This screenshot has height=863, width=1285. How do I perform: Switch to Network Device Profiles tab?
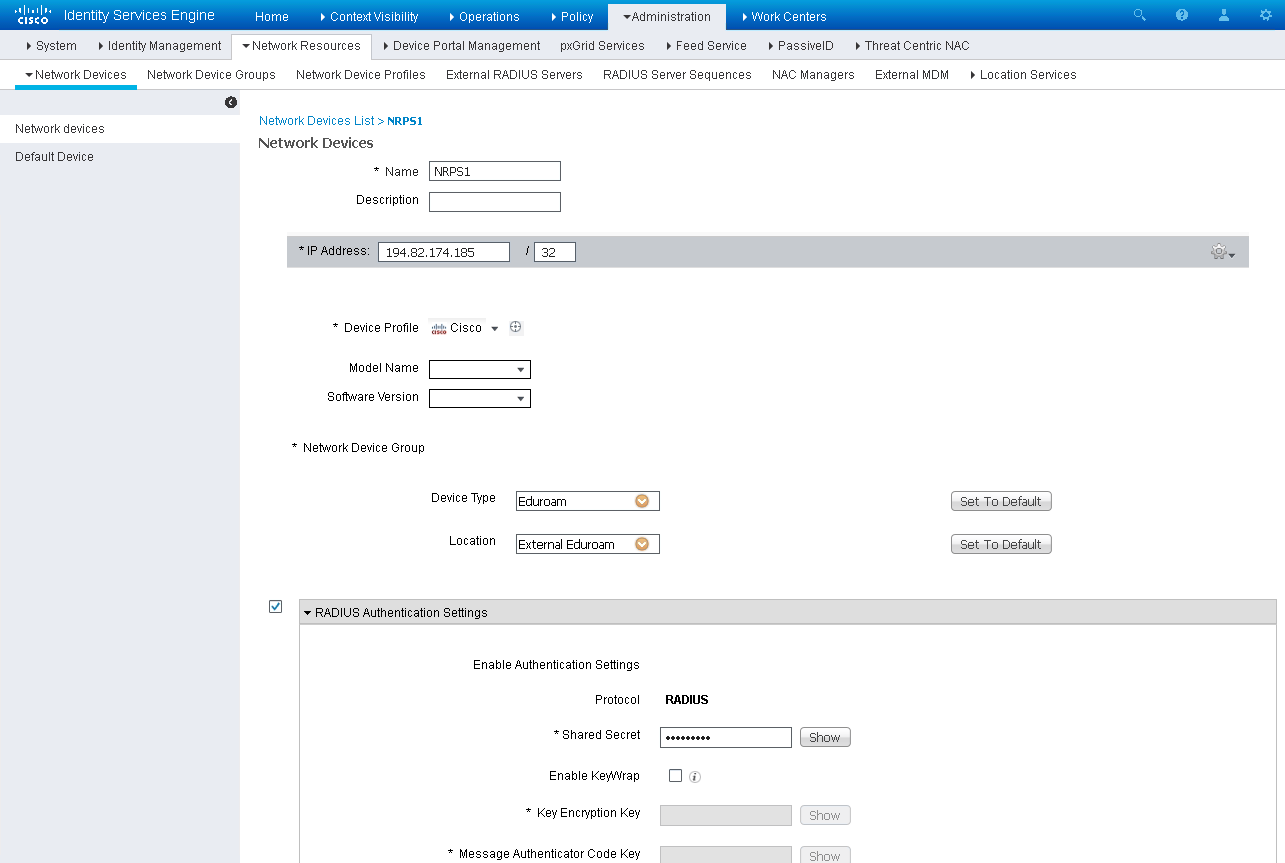click(361, 75)
